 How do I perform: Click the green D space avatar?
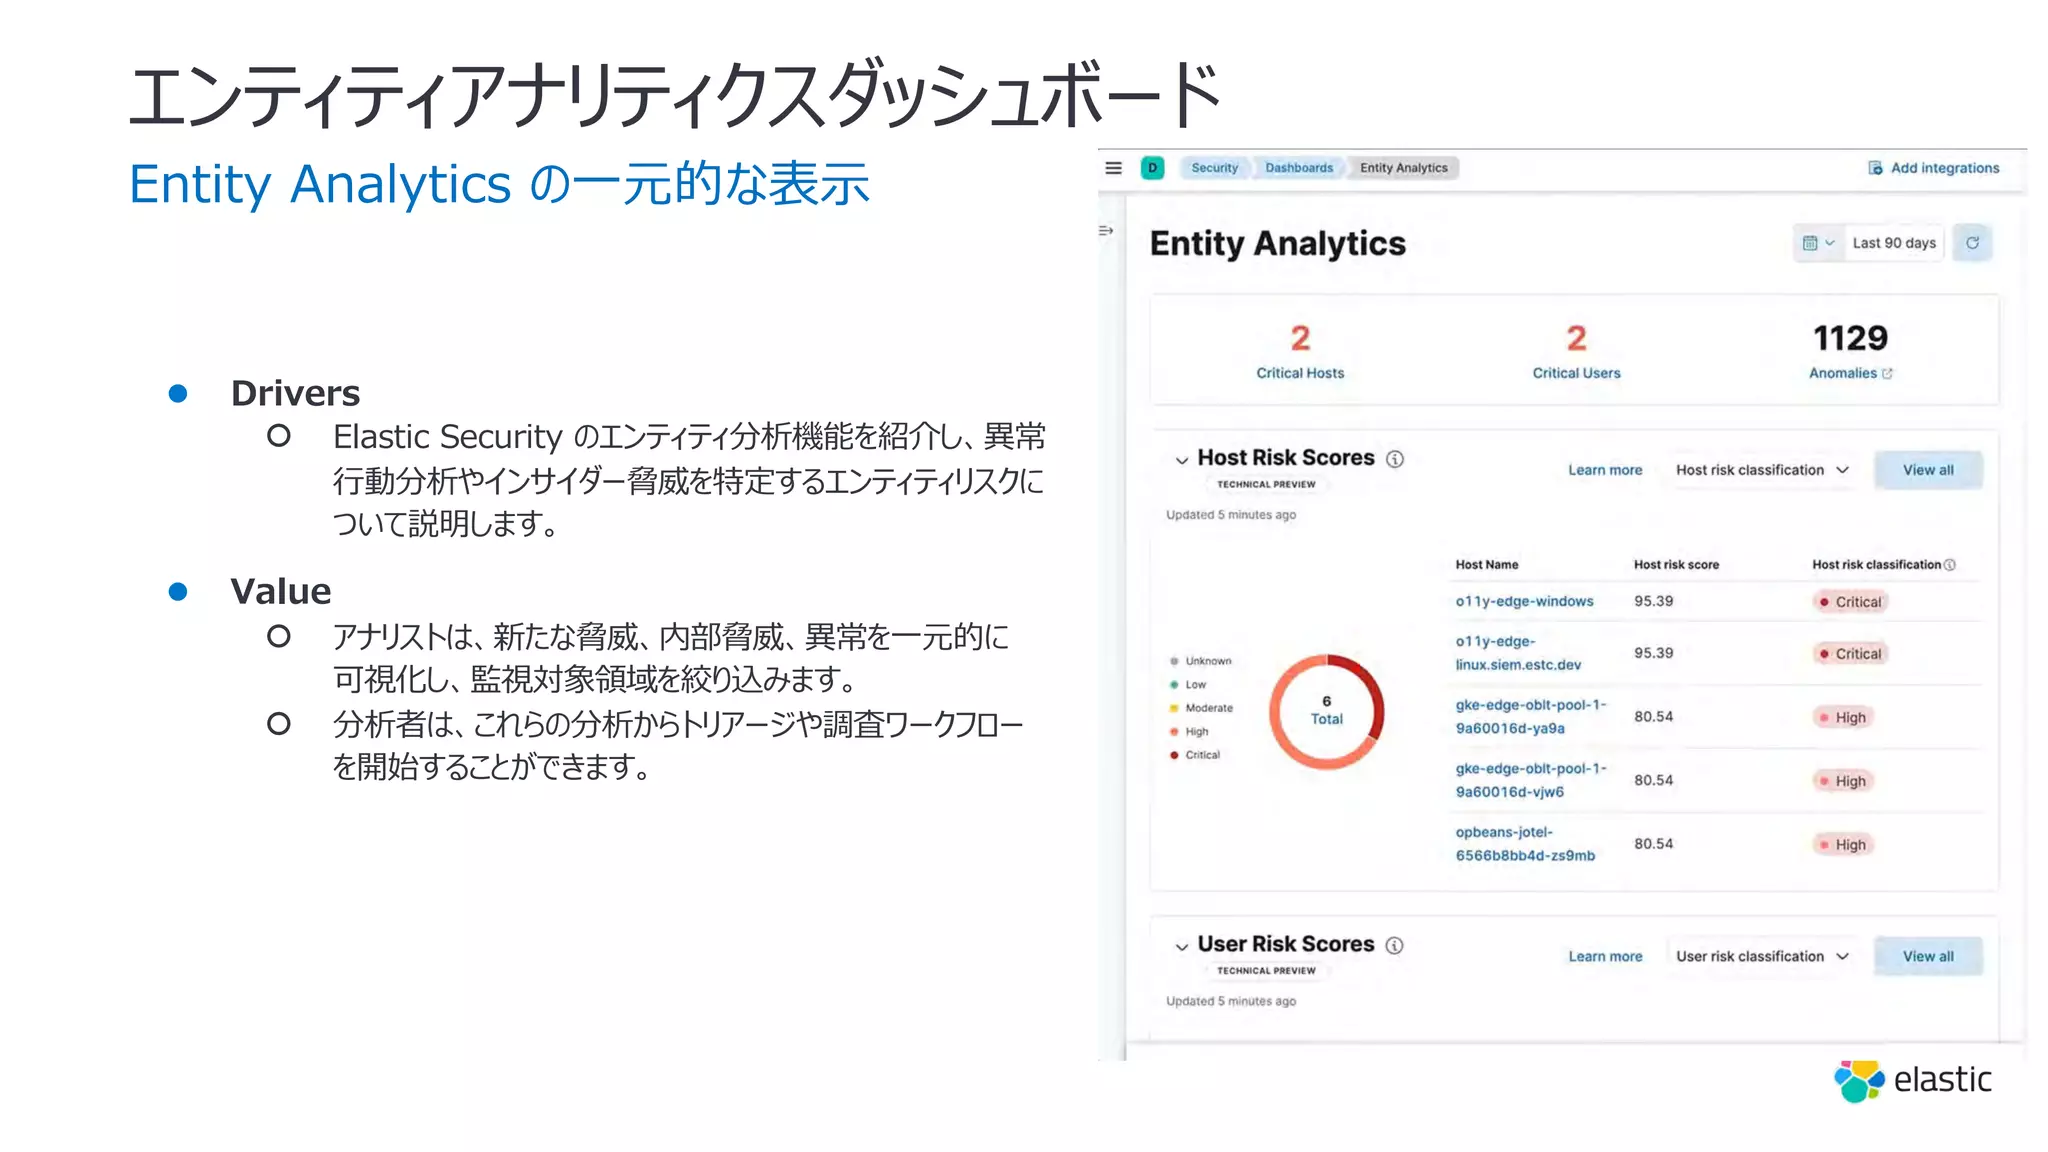[1152, 168]
